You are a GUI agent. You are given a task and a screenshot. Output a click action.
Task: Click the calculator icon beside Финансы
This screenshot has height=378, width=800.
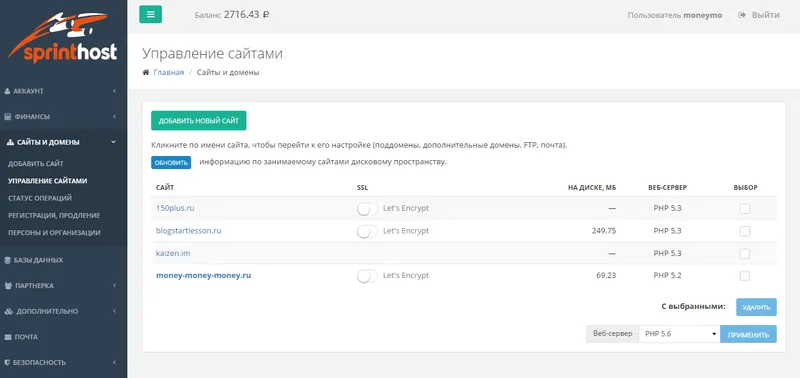pos(7,117)
